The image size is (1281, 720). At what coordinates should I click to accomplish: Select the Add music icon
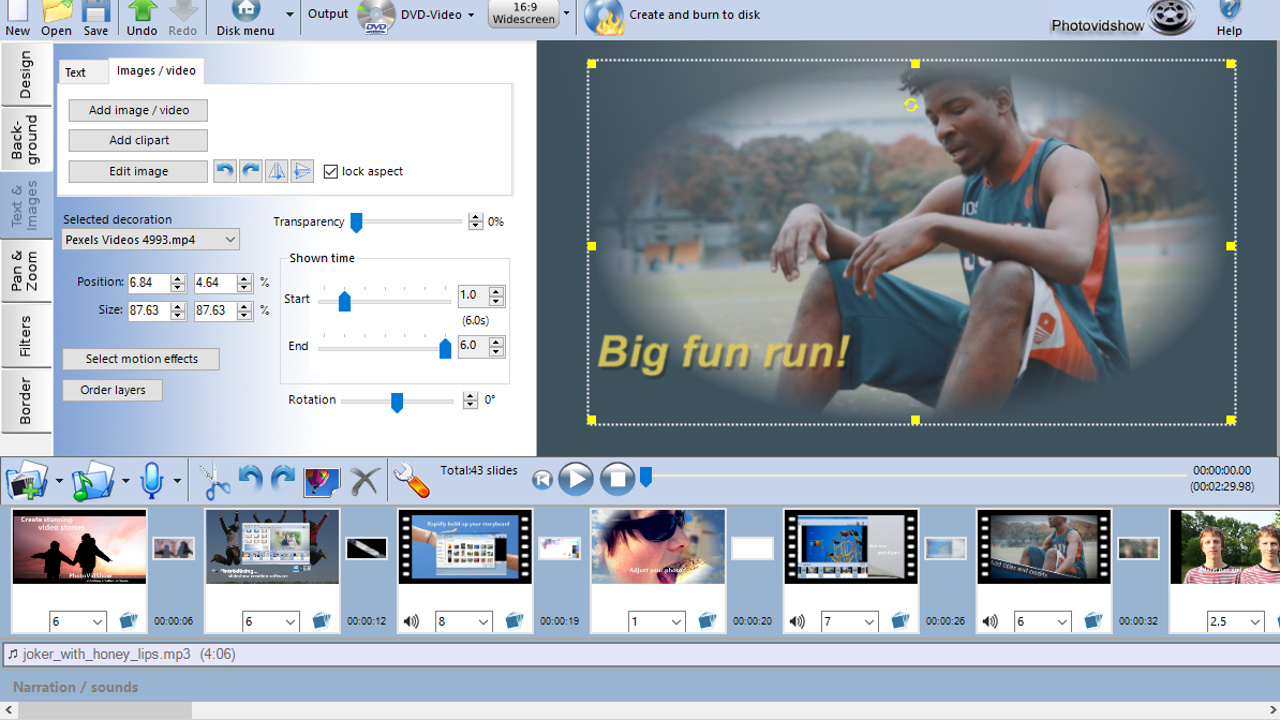tap(90, 480)
